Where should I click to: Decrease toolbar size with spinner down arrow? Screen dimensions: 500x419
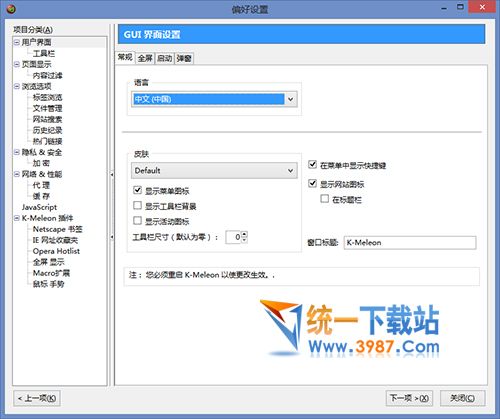tap(245, 240)
